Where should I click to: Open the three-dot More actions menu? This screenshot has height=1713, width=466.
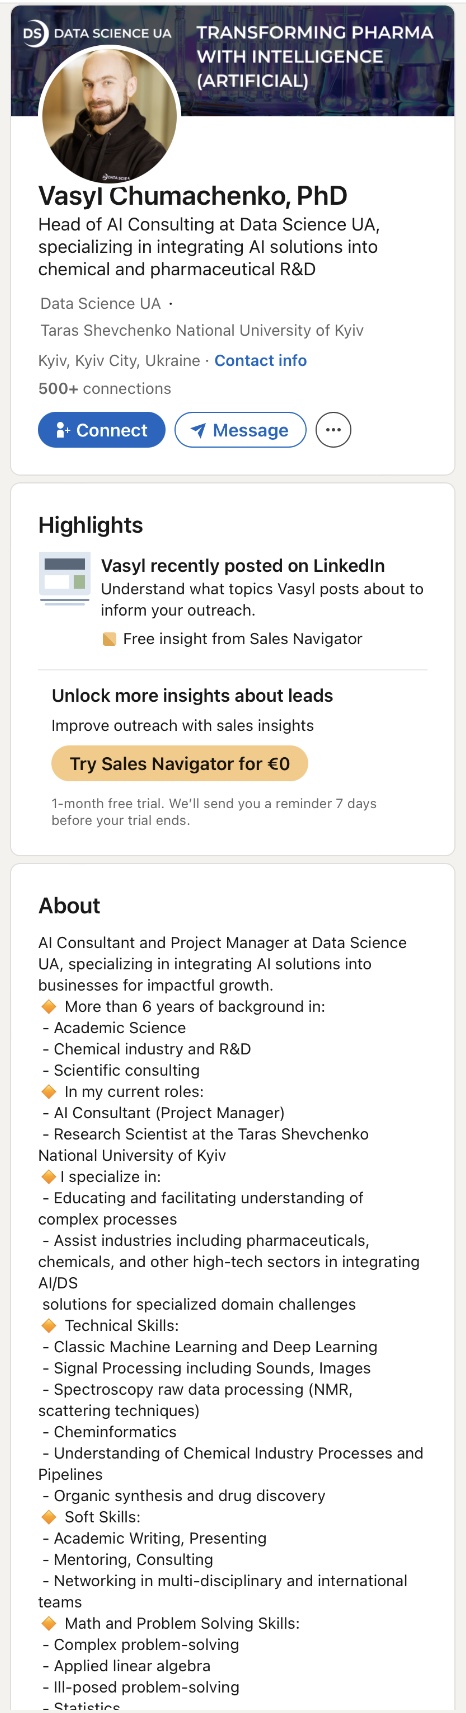tap(333, 430)
